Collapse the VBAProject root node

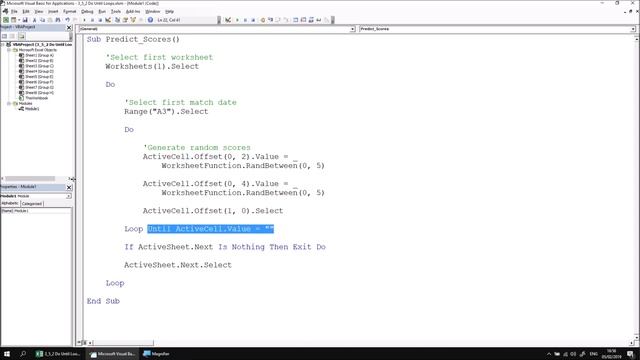3,44
